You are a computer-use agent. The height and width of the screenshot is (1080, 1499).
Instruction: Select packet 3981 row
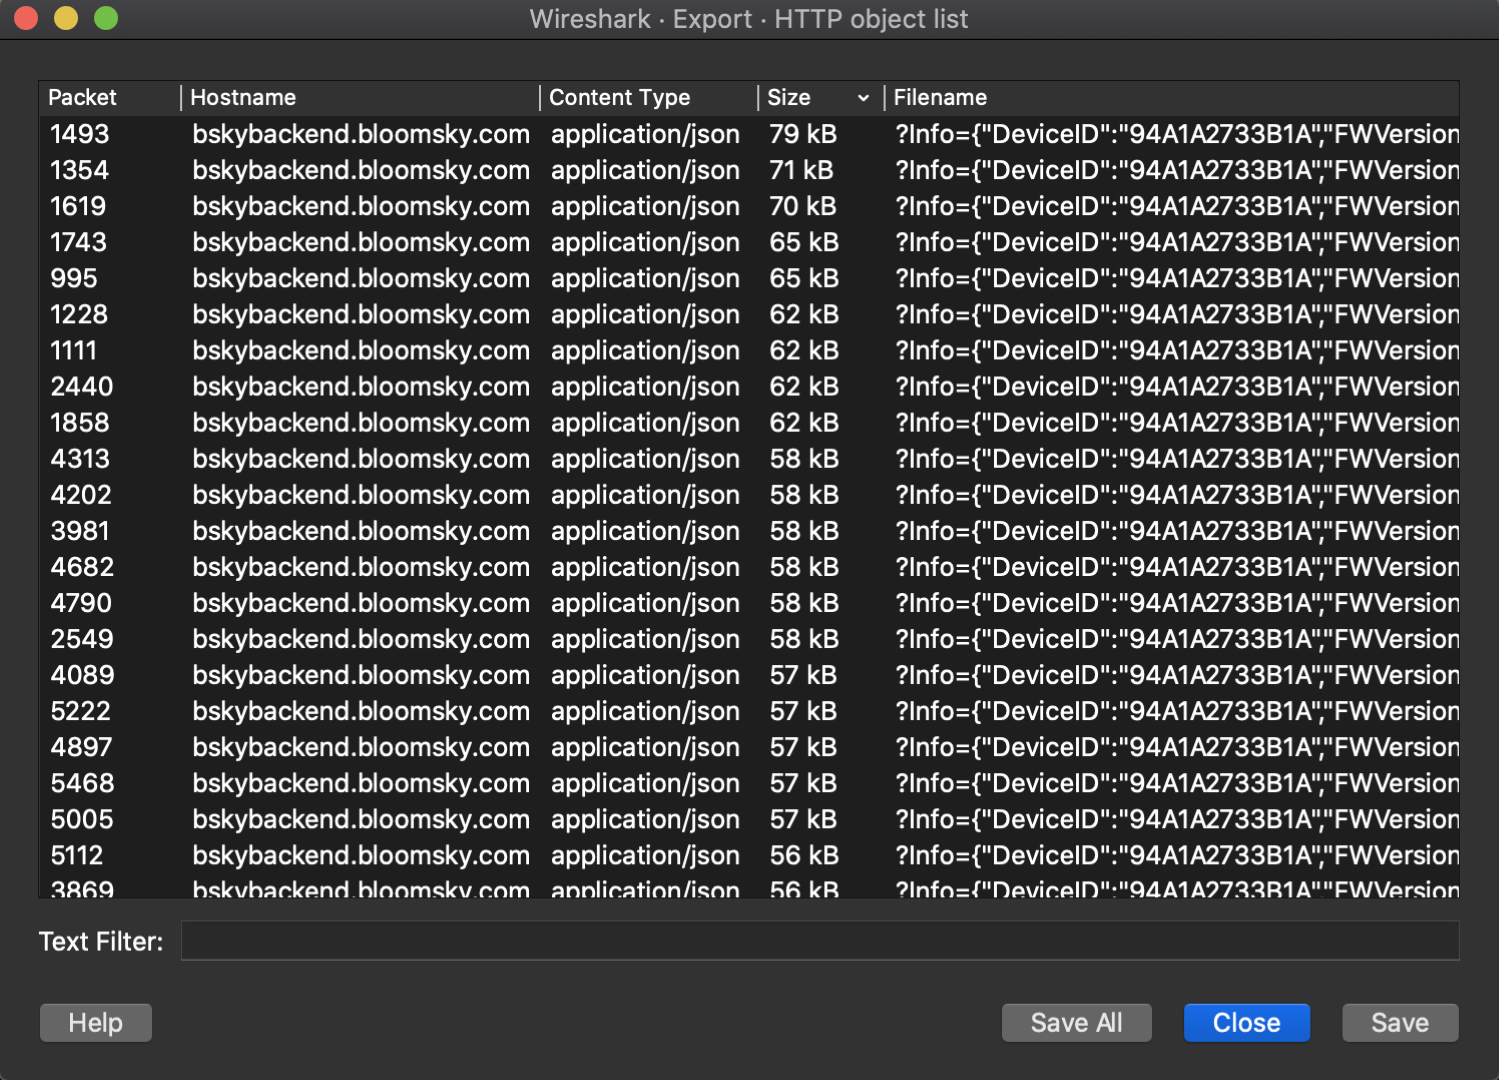(x=750, y=531)
